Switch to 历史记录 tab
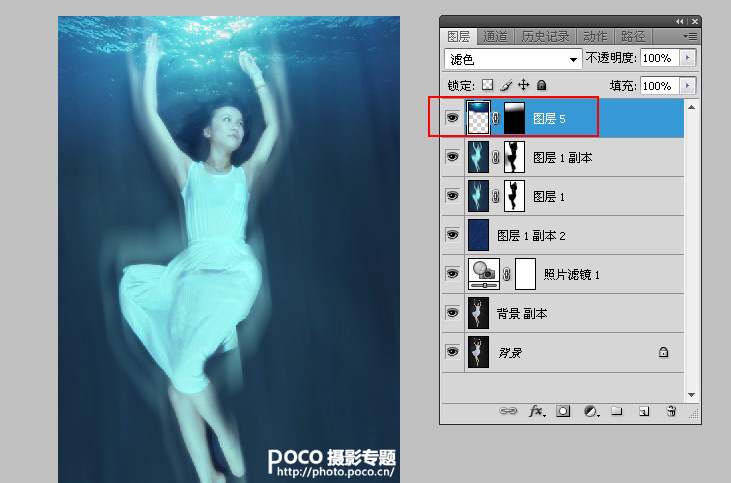This screenshot has height=483, width=731. click(x=545, y=36)
